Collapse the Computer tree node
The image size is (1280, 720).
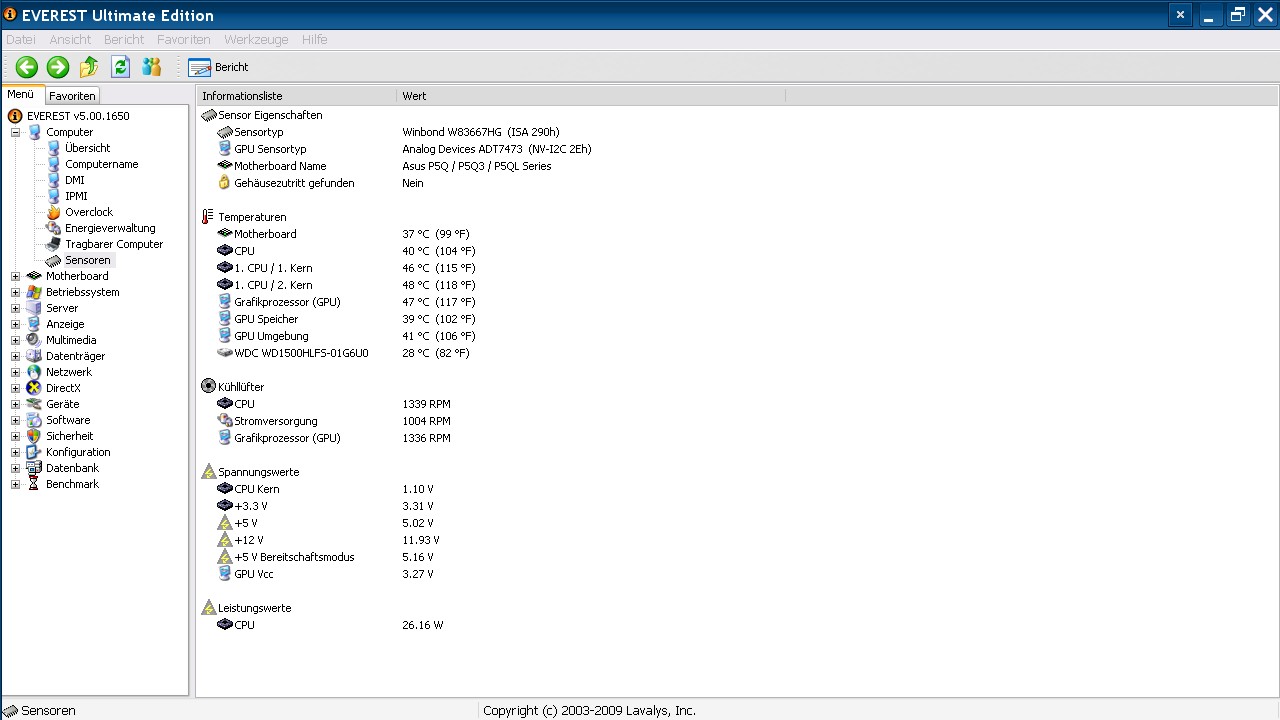[x=15, y=132]
